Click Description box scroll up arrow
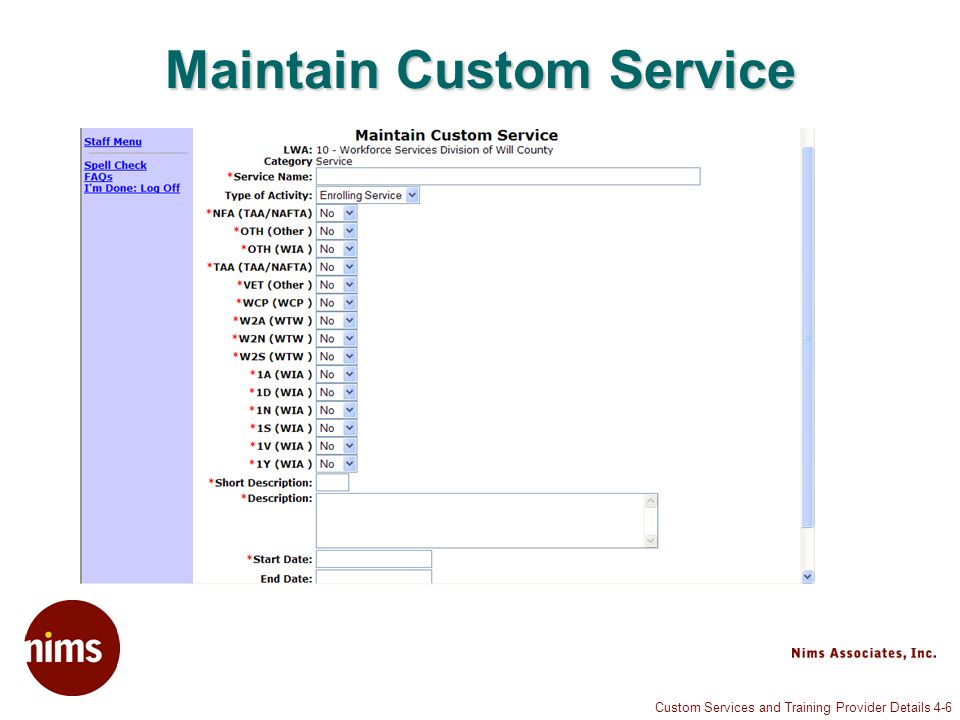The height and width of the screenshot is (720, 960). click(x=650, y=501)
